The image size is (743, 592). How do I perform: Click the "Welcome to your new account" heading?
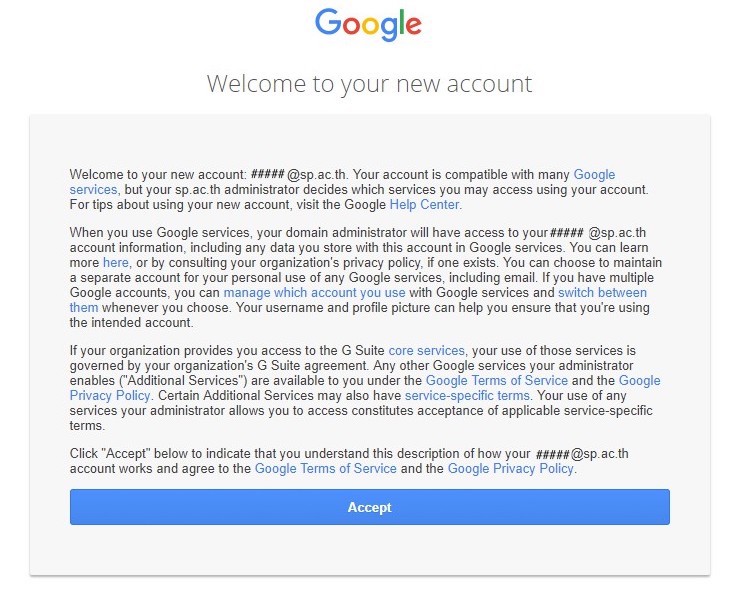(x=370, y=84)
